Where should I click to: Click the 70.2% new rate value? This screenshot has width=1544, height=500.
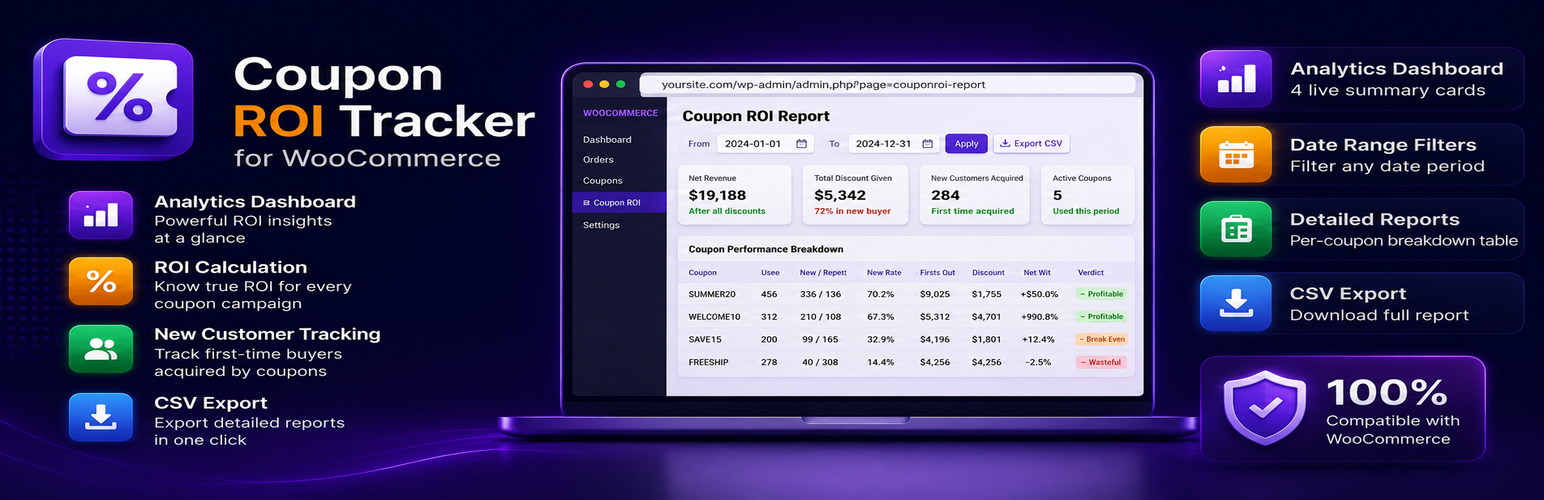[880, 294]
